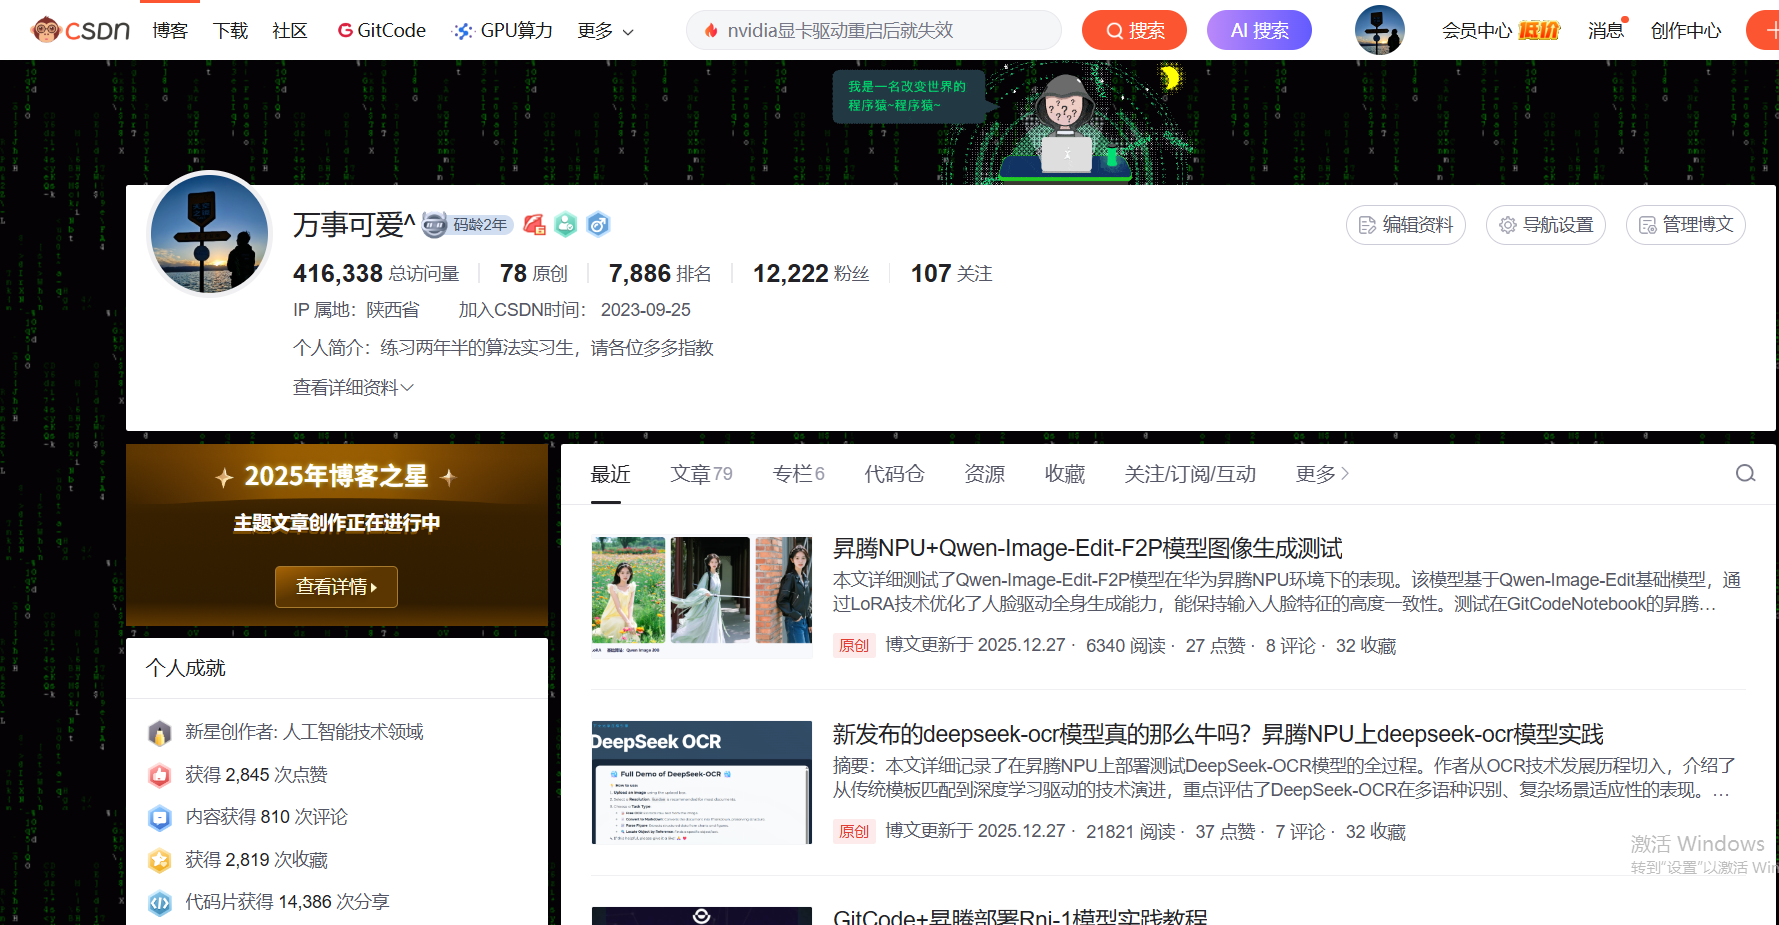Click the green verified identity badge

565,224
